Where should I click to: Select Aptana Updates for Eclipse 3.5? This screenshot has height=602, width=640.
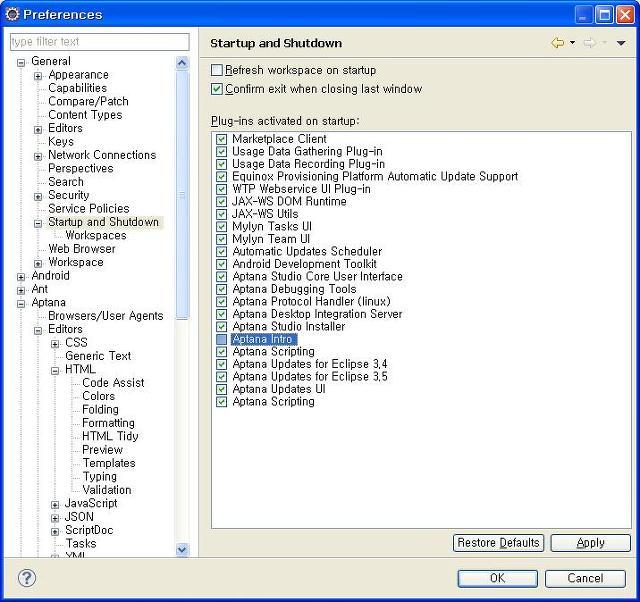click(310, 377)
